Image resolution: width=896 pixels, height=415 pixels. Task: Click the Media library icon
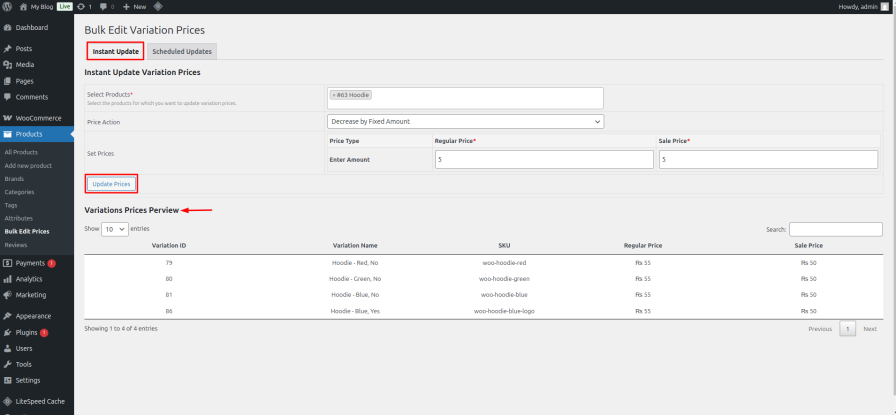click(x=8, y=64)
